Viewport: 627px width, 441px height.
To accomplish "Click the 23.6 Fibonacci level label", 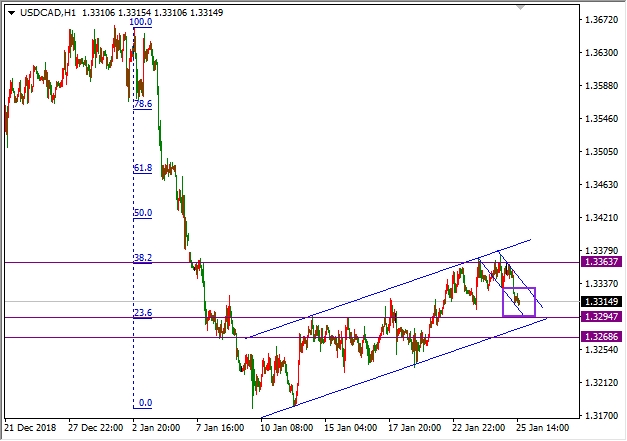I will [143, 313].
